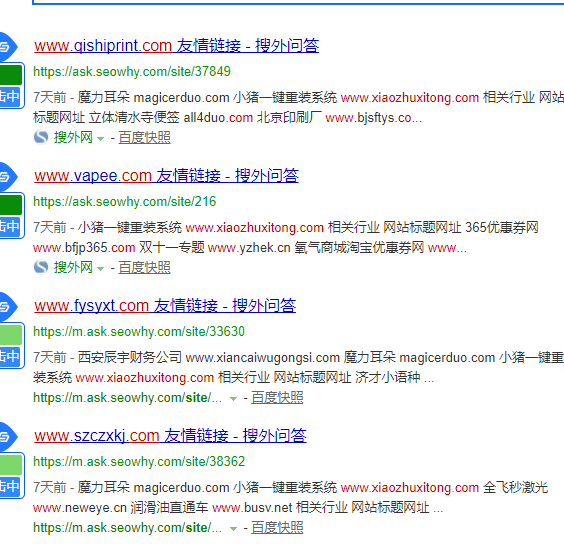Click green URL ask.seowhy.com/site/216
The width and height of the screenshot is (564, 544).
(x=124, y=201)
